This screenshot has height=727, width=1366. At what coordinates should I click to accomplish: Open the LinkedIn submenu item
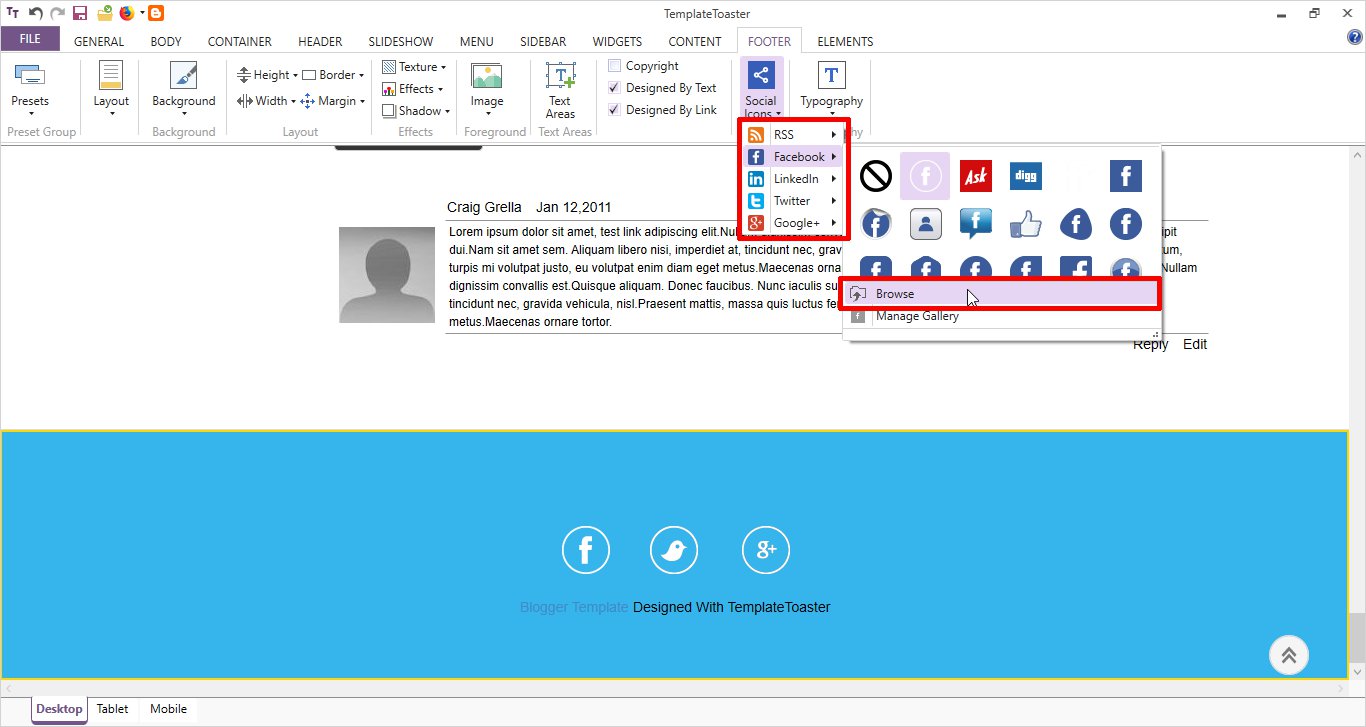click(x=795, y=179)
